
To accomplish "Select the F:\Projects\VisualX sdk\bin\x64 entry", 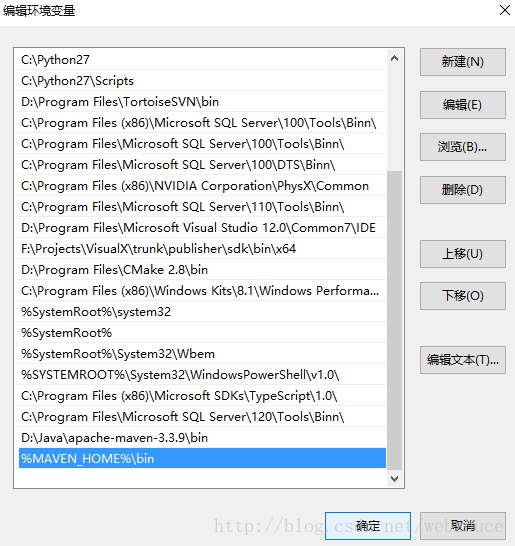I will pos(201,249).
